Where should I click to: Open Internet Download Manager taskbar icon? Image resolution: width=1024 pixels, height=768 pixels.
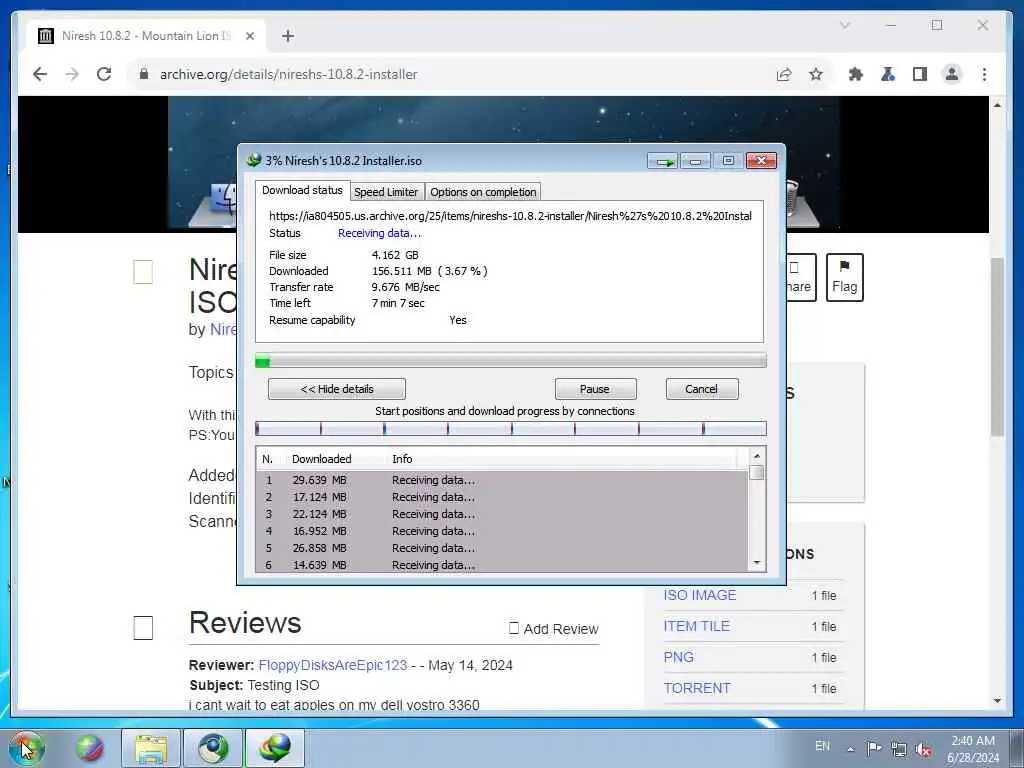point(274,748)
